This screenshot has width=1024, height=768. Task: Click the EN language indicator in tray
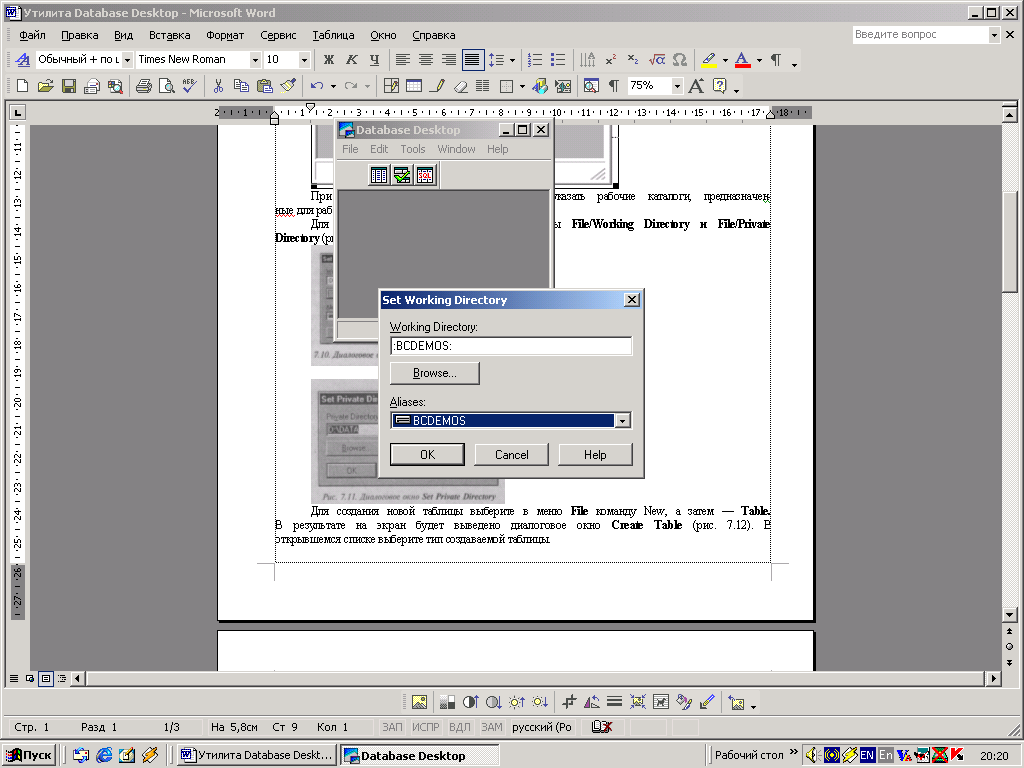pos(867,755)
